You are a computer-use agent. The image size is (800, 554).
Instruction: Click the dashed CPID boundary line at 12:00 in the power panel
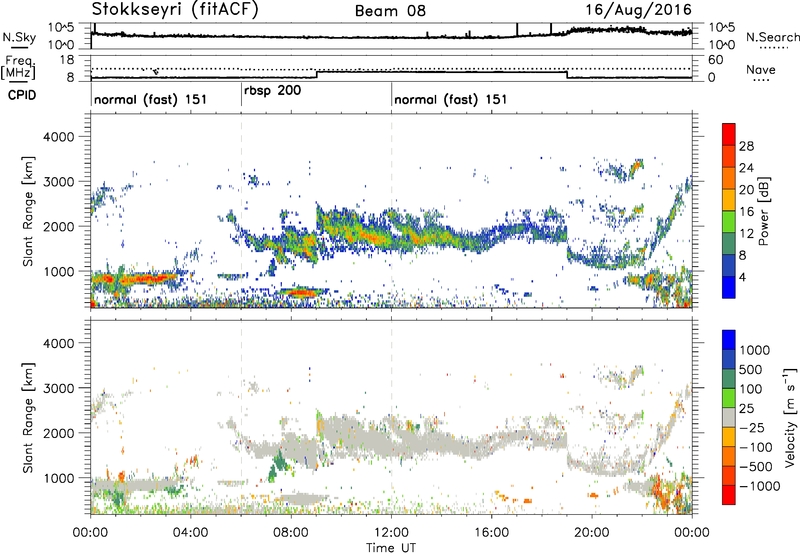pyautogui.click(x=392, y=211)
